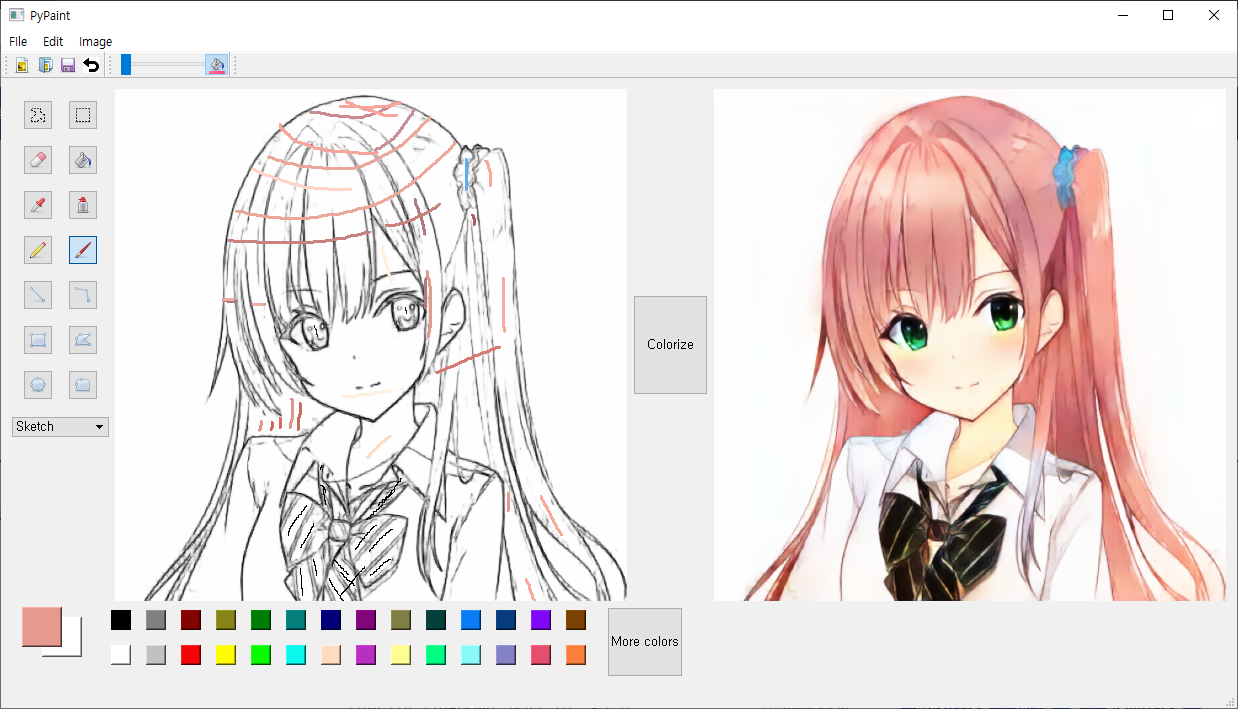
Task: Click the open file toolbar icon
Action: click(x=45, y=65)
